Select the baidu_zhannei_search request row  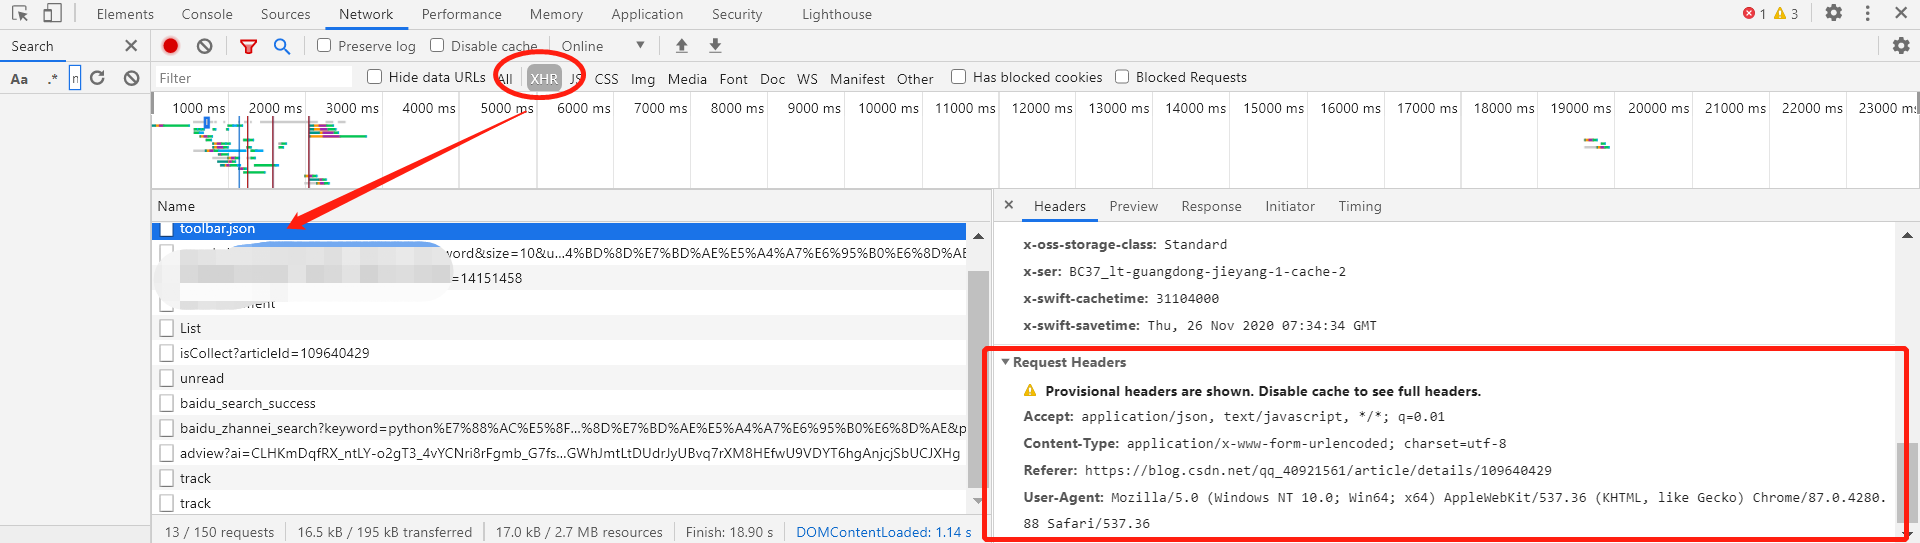560,428
